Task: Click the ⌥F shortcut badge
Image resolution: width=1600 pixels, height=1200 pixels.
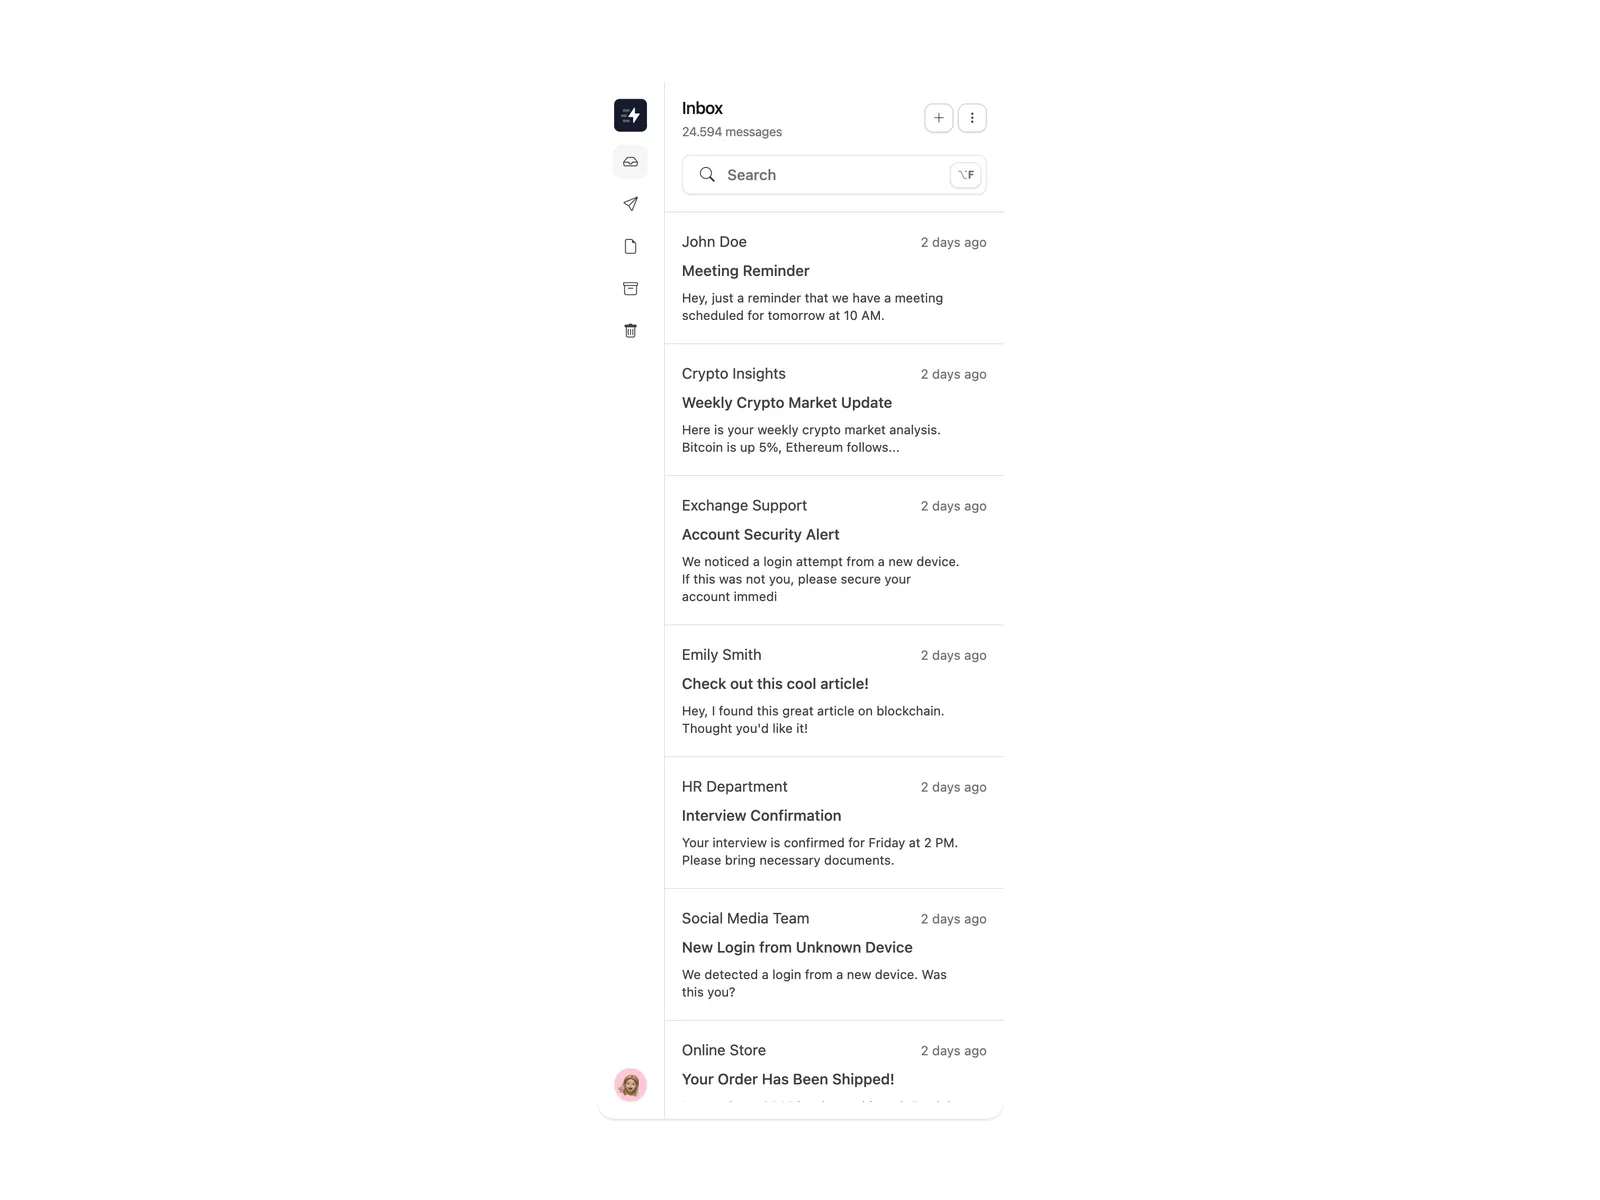Action: click(x=965, y=175)
